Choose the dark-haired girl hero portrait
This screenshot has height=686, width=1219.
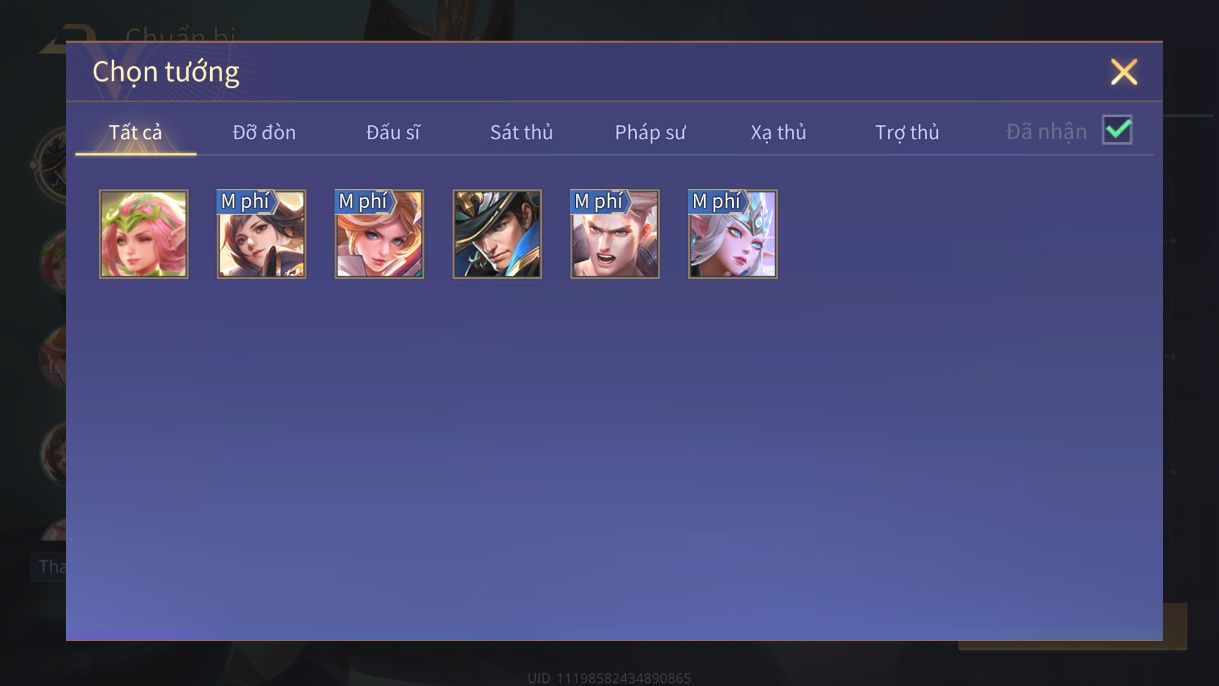pos(262,234)
